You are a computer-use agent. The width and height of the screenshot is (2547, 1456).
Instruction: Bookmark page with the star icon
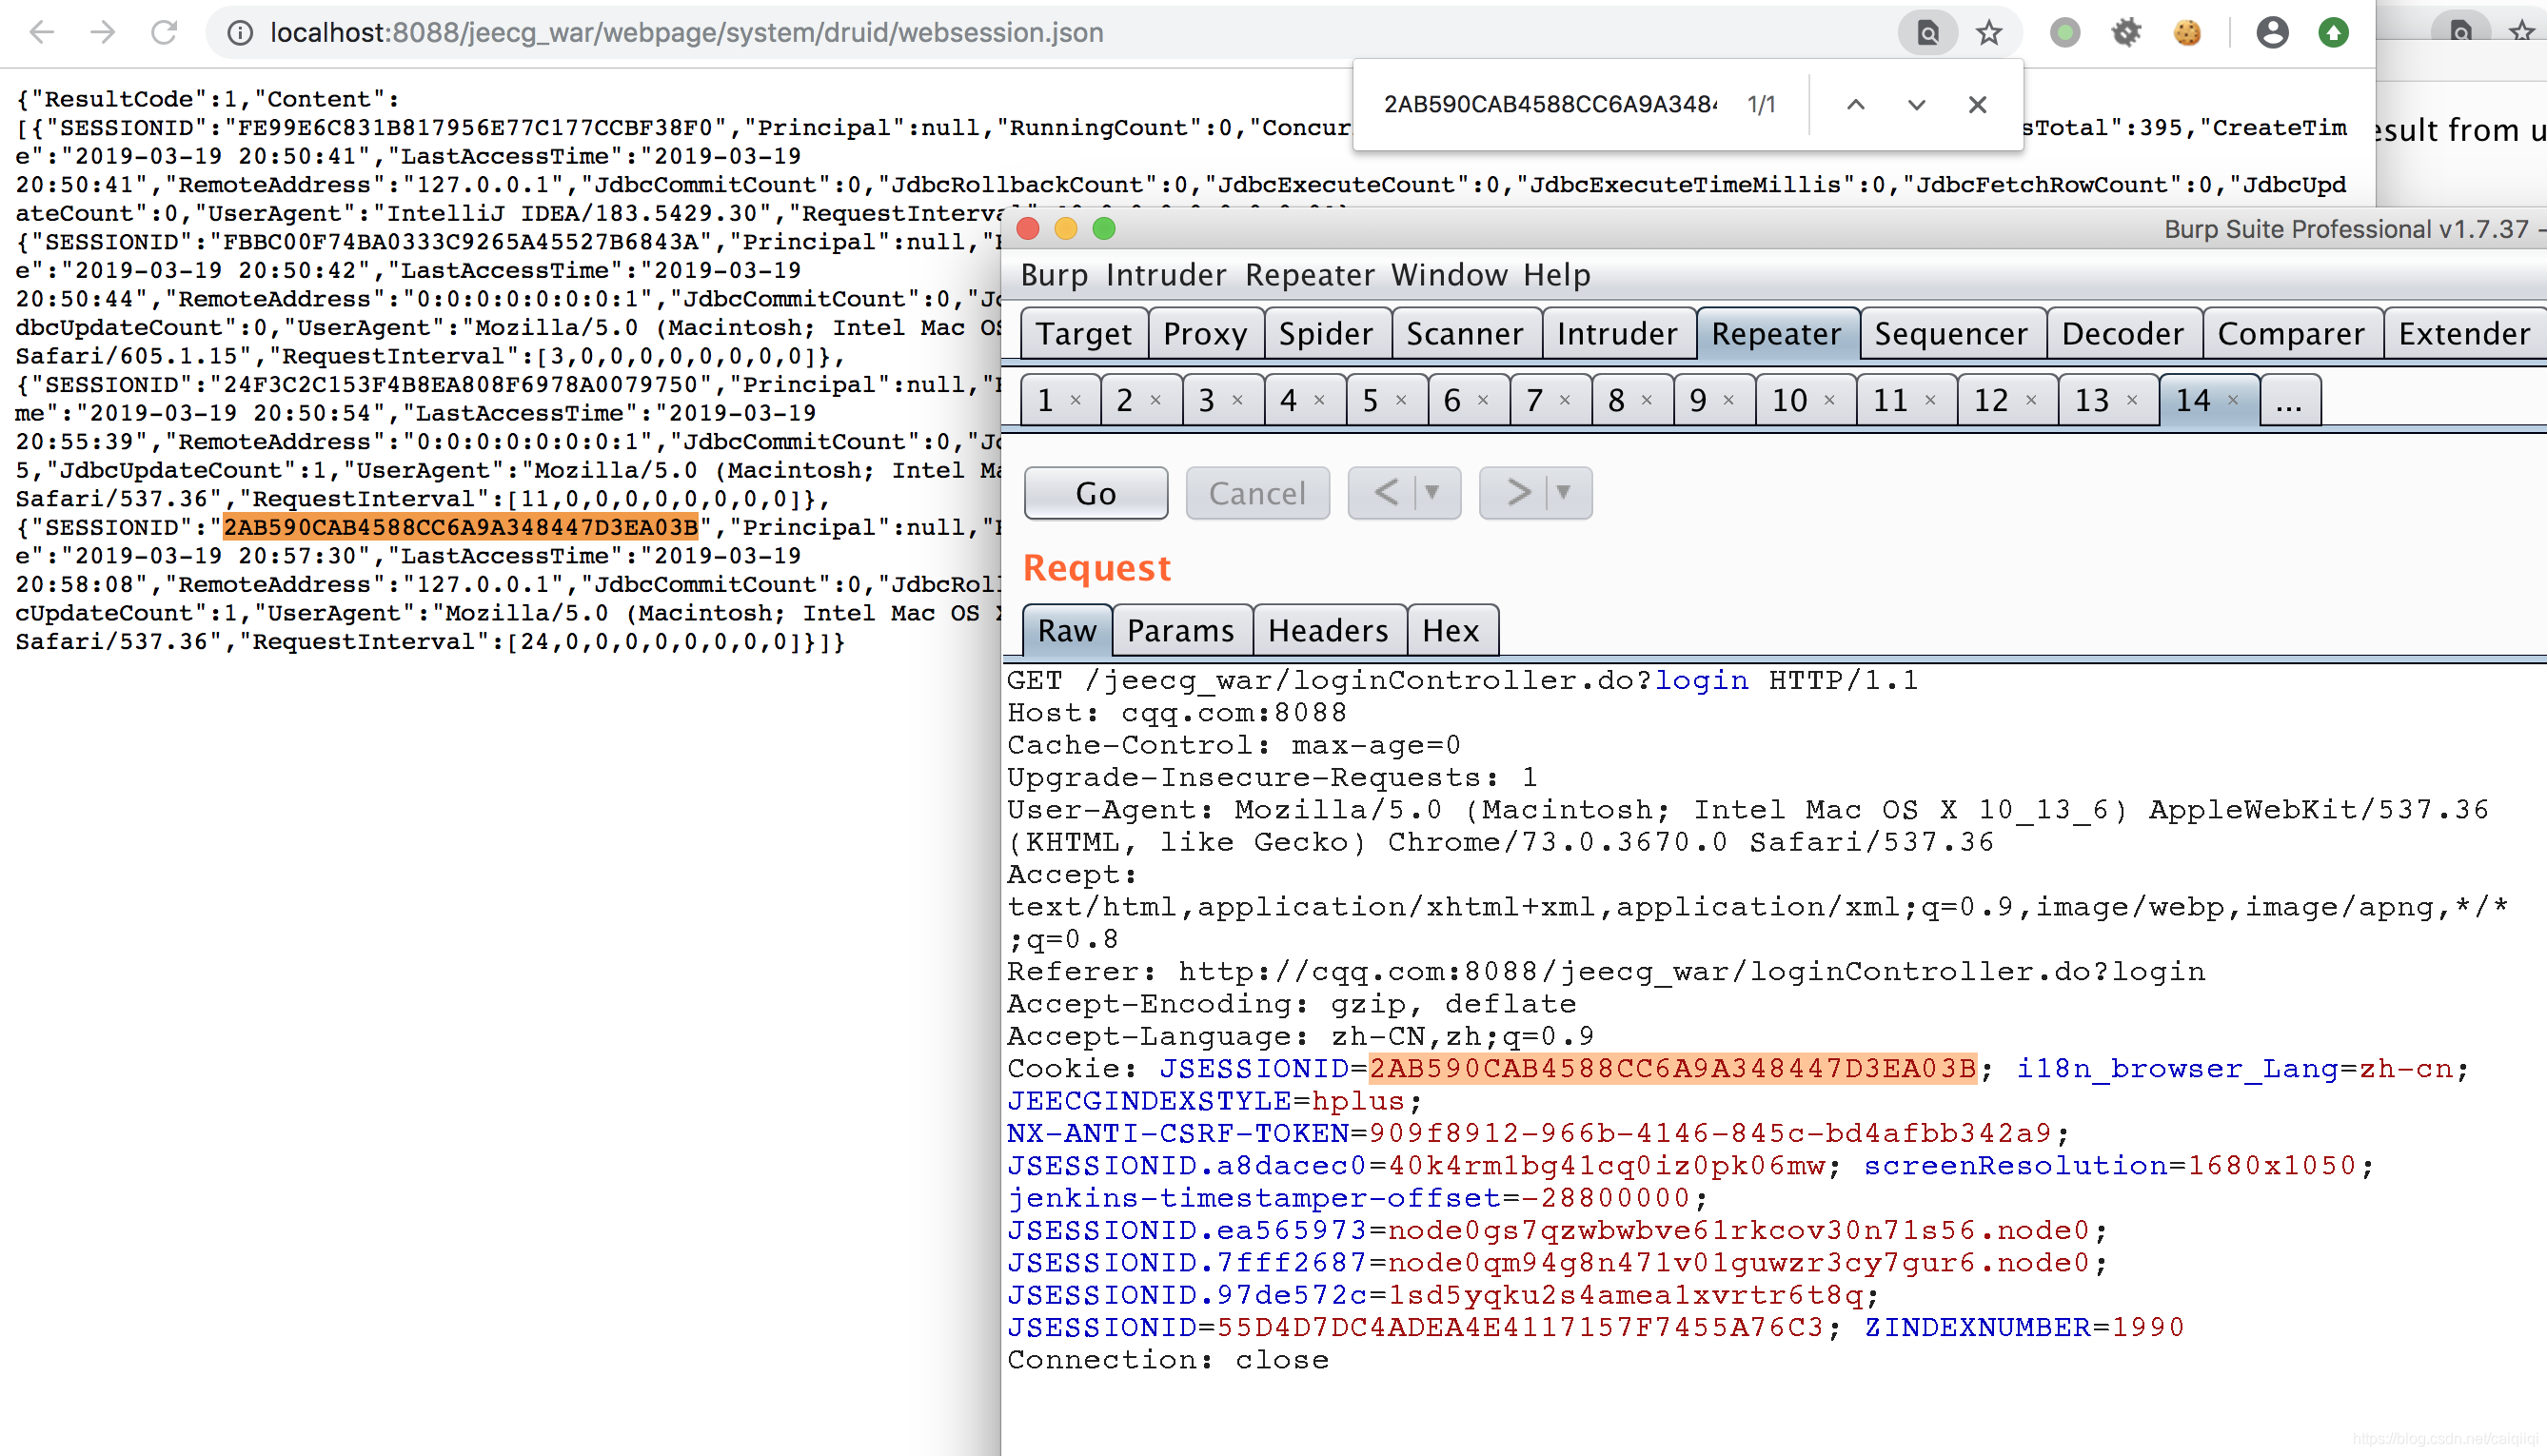(x=1988, y=33)
